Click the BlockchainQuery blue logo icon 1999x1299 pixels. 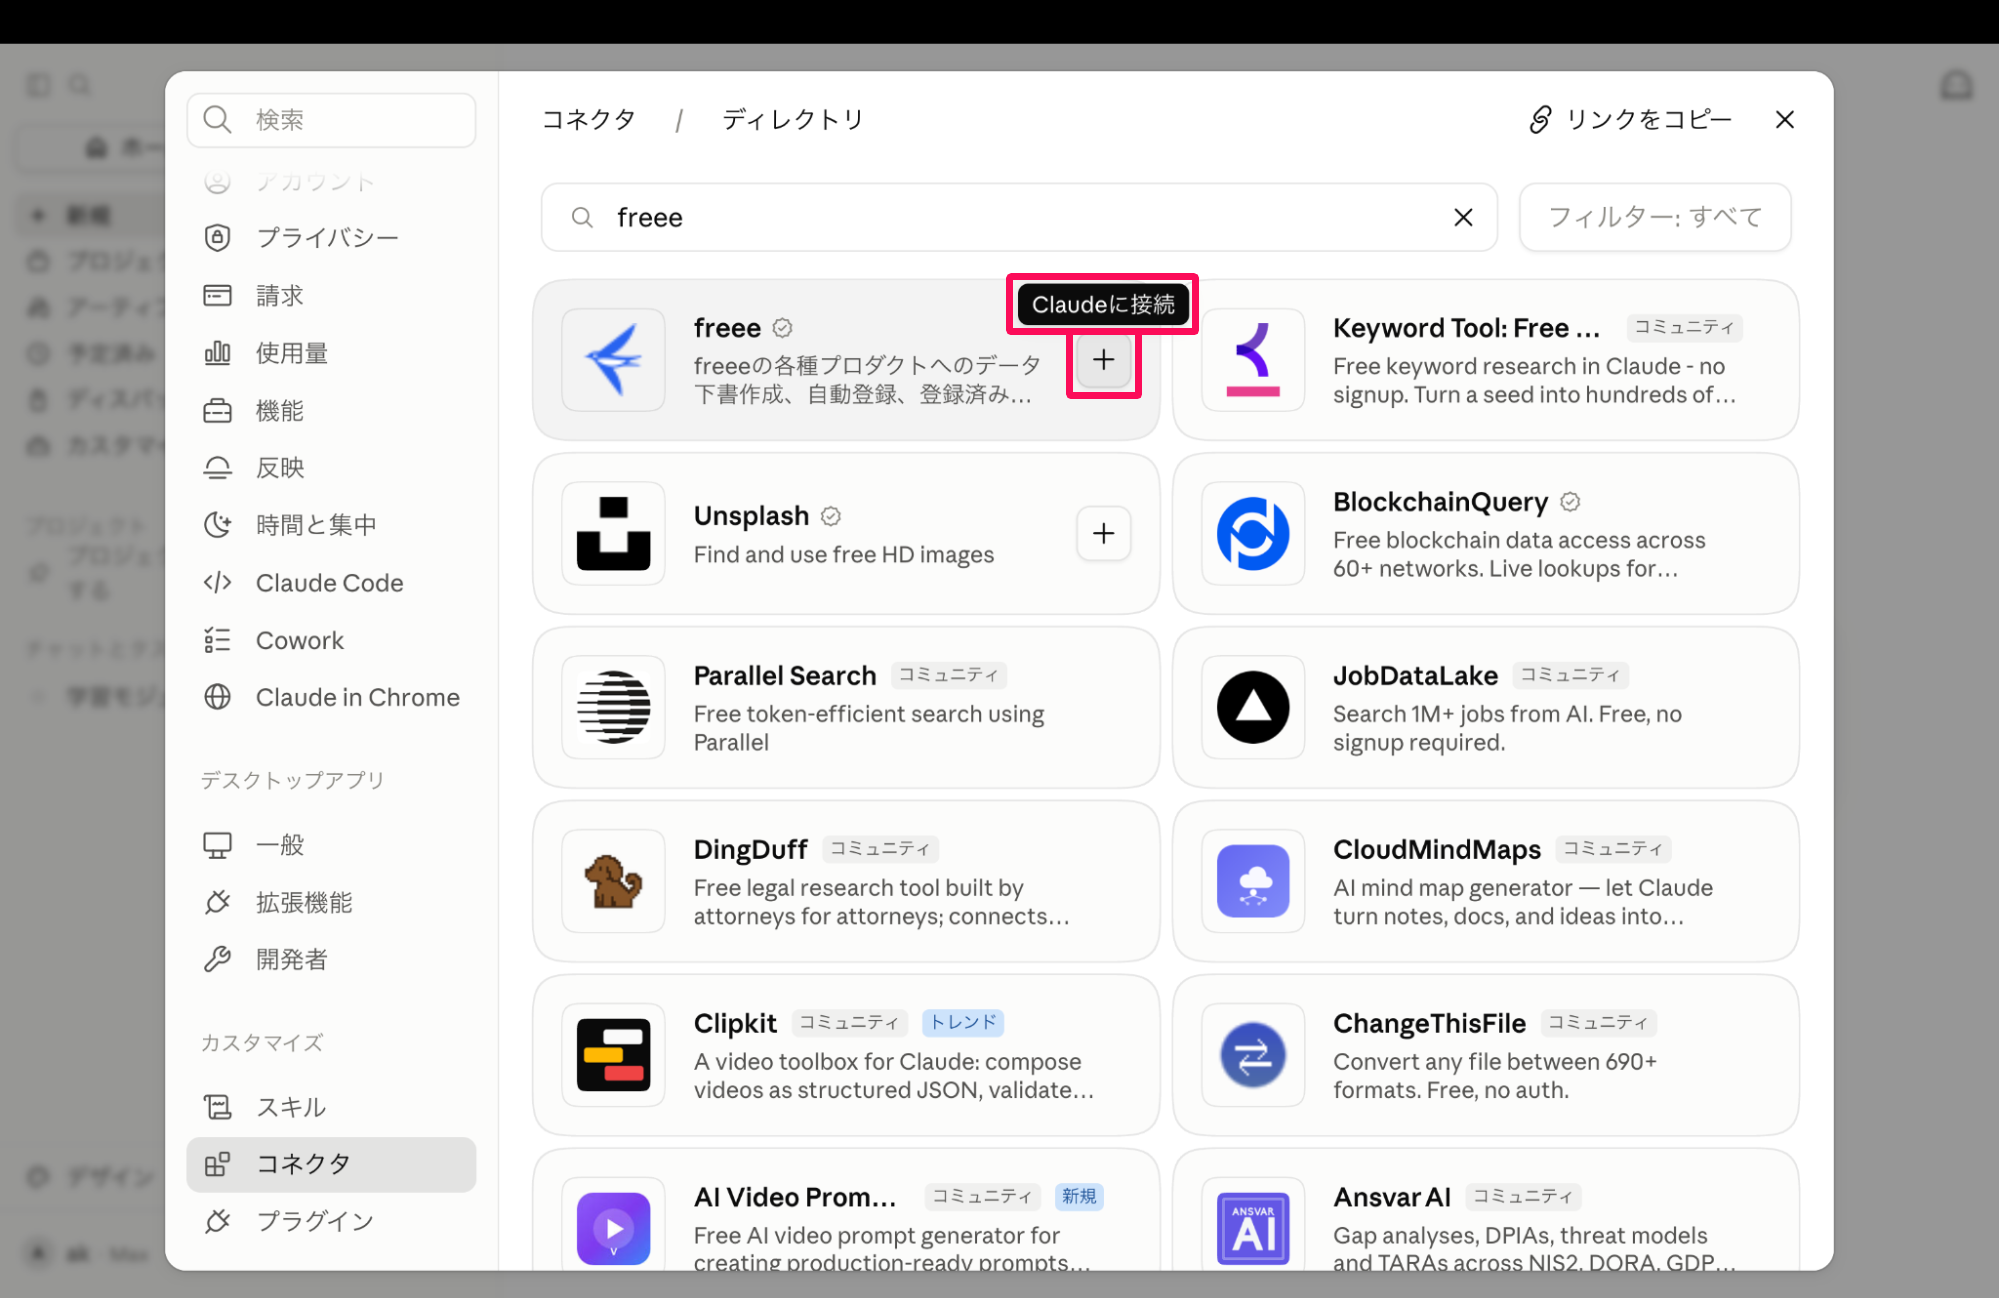(1253, 534)
